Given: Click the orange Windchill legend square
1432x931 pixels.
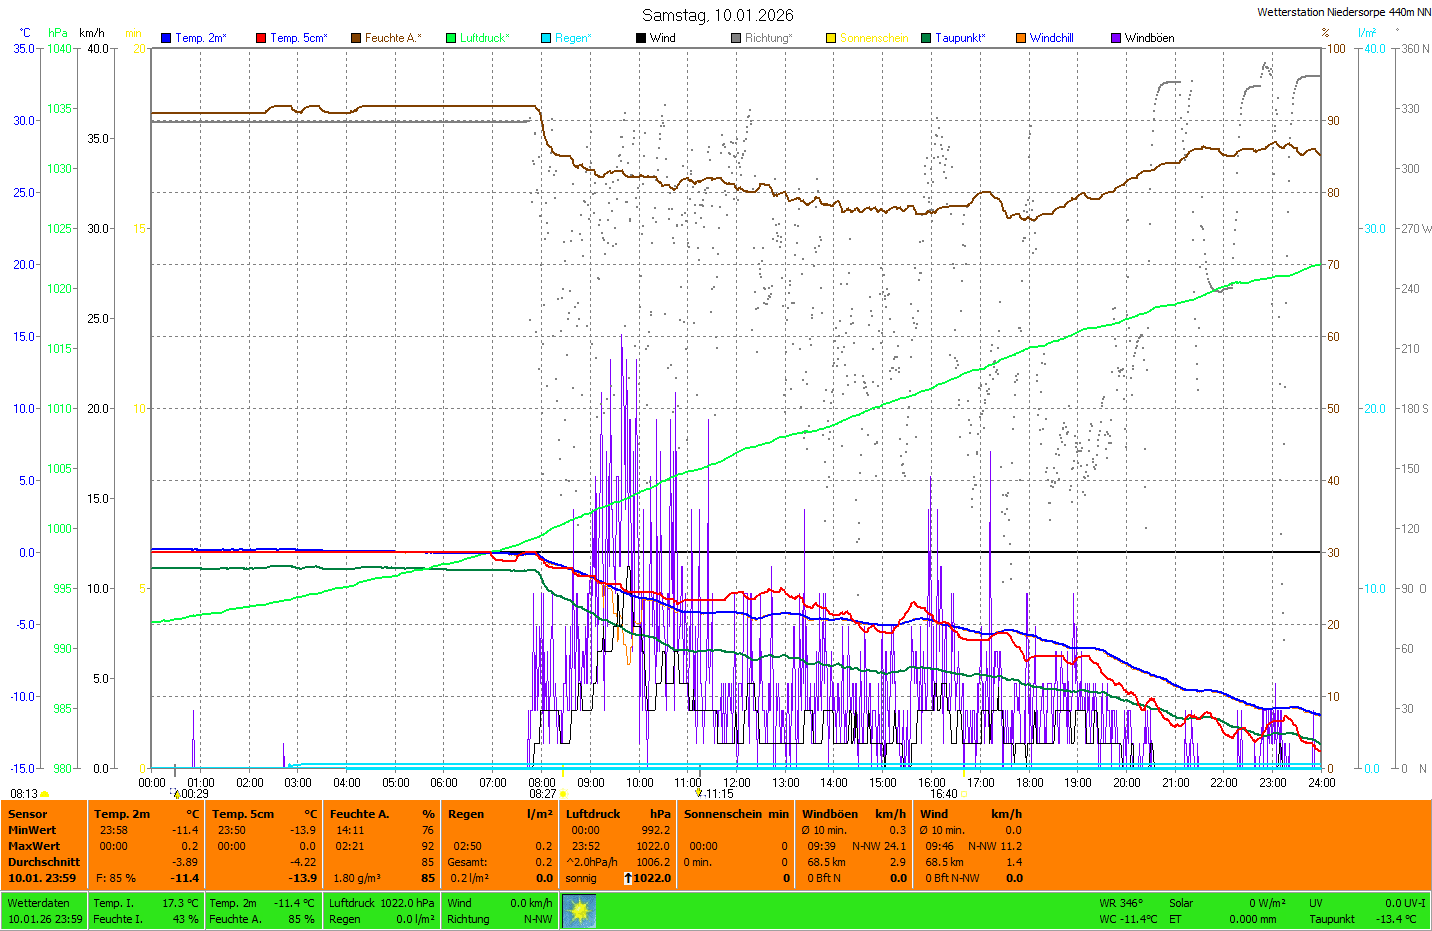Looking at the screenshot, I should point(1021,38).
